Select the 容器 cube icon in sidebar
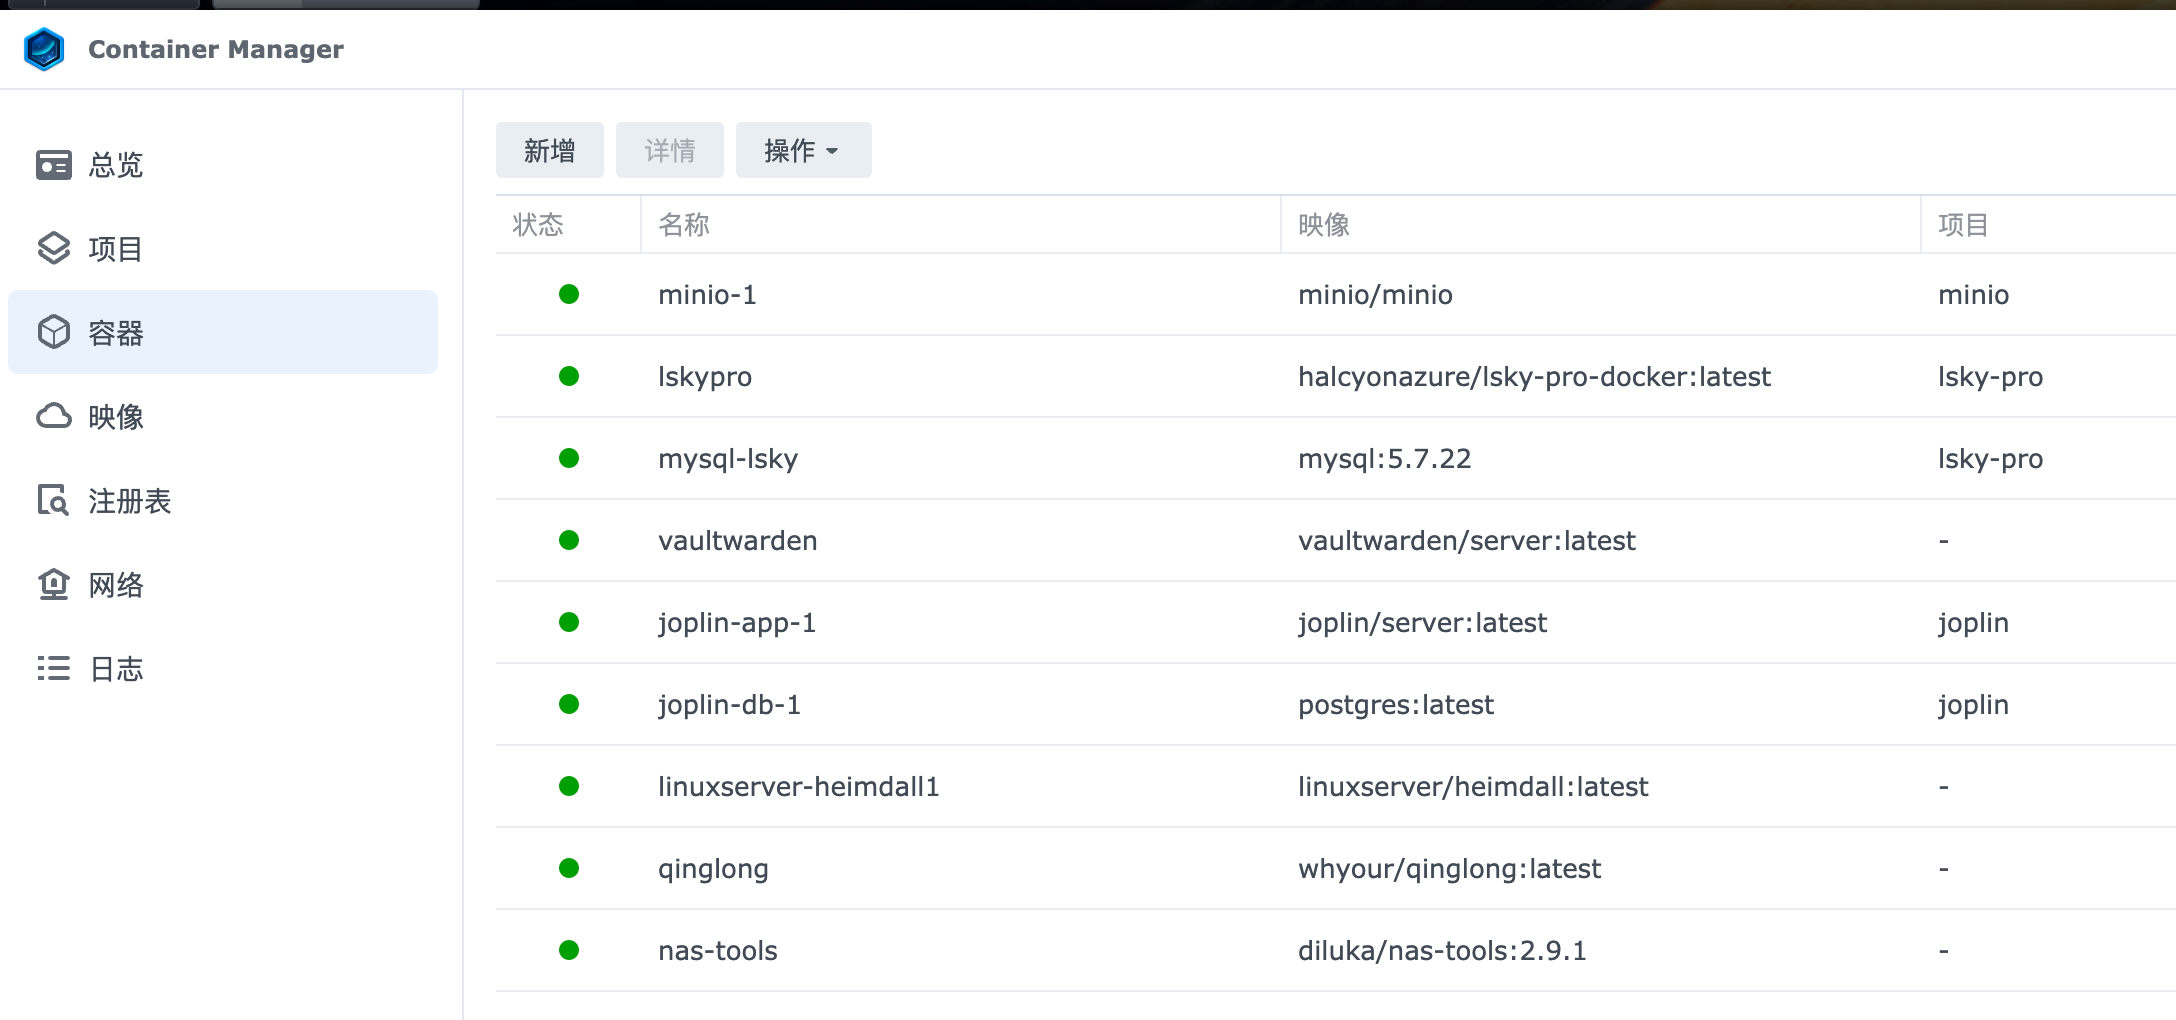This screenshot has width=2176, height=1020. point(54,332)
